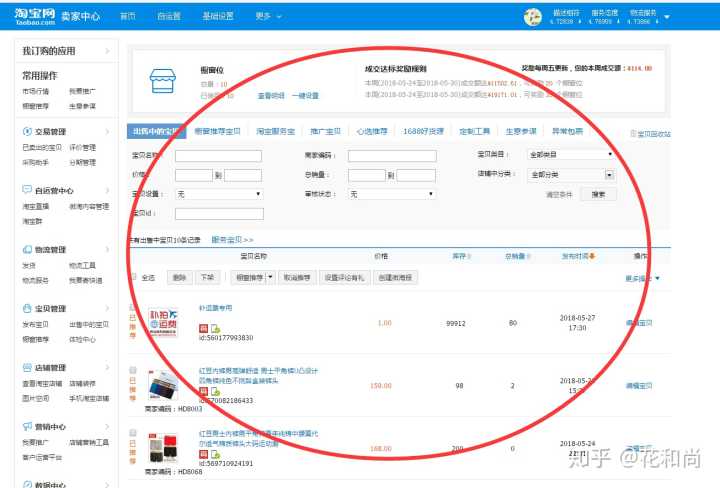
Task: Open the 宝贝设置 dropdown
Action: point(219,194)
